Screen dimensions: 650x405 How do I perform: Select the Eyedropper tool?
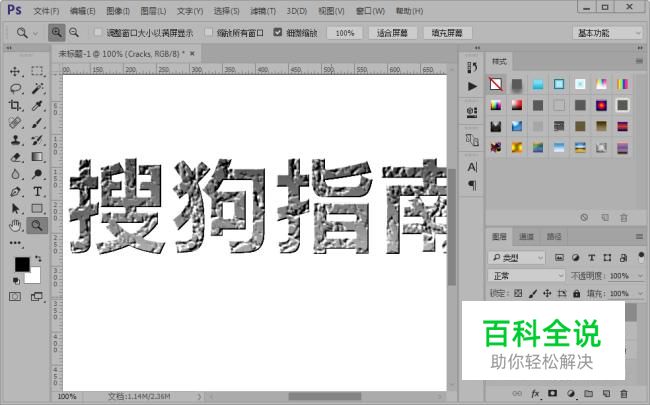click(x=37, y=106)
